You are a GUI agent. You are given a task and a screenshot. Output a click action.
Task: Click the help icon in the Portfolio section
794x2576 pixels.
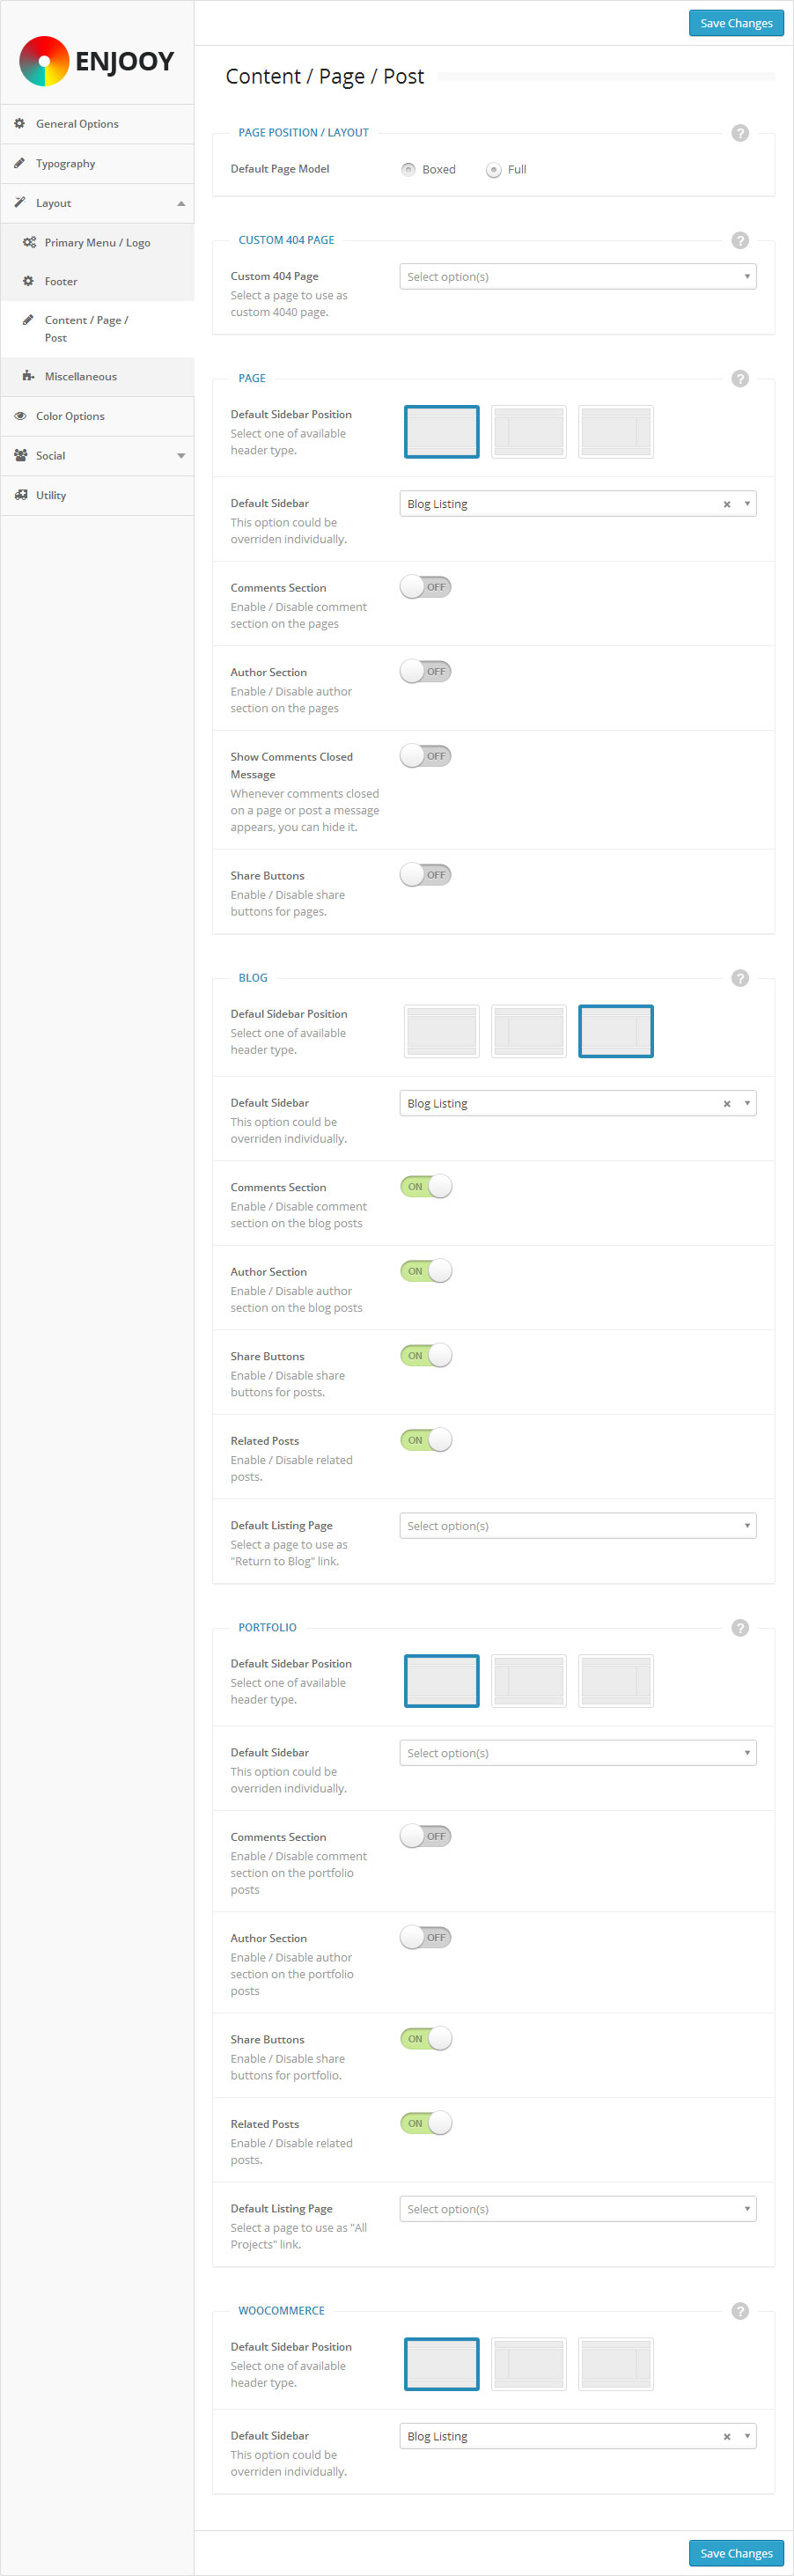pyautogui.click(x=739, y=1627)
